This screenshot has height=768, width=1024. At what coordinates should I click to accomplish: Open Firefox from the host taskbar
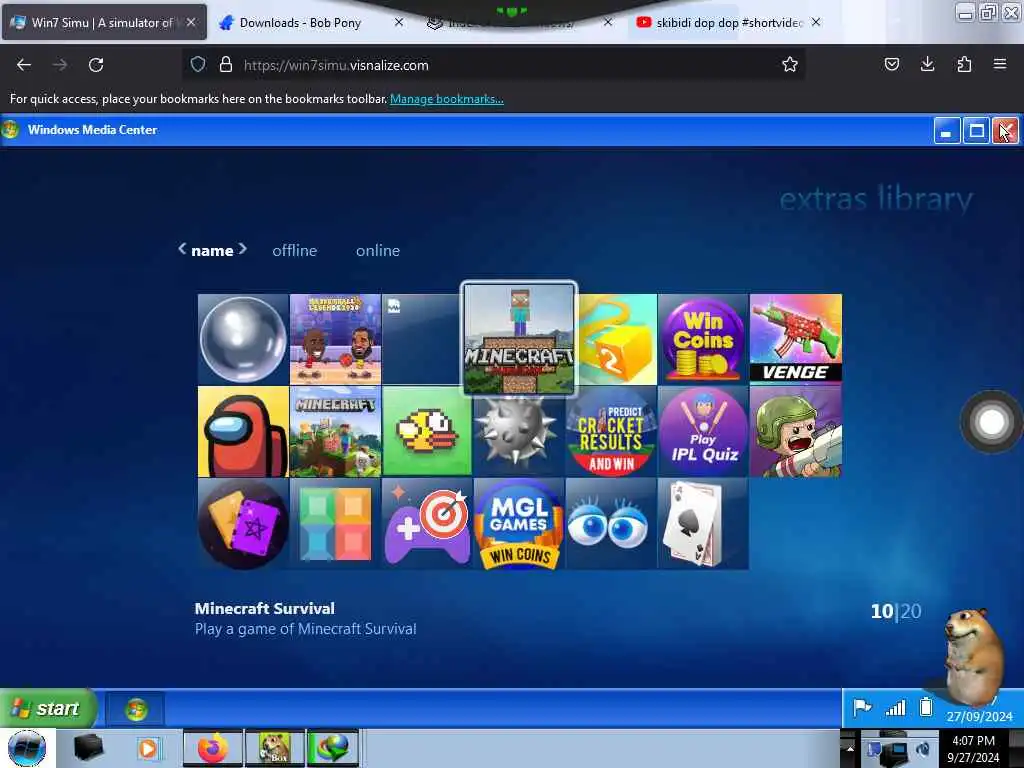coord(213,748)
